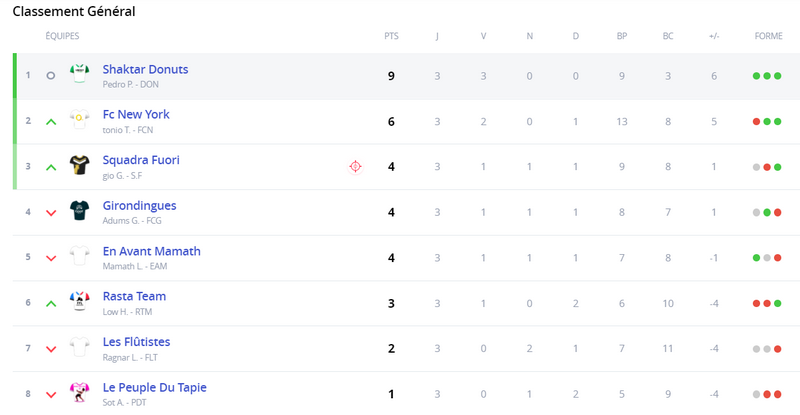Click the green up arrow next to Fc New York
The width and height of the screenshot is (800, 415).
coord(51,122)
